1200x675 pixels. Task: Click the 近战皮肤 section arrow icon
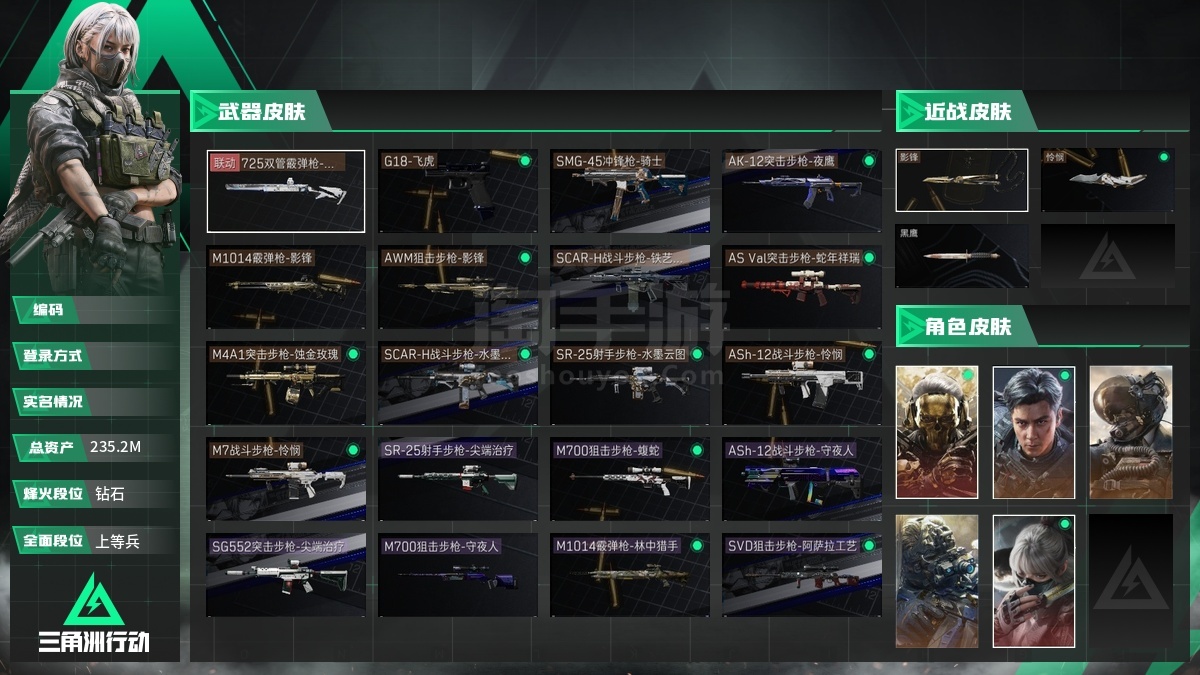(x=910, y=112)
